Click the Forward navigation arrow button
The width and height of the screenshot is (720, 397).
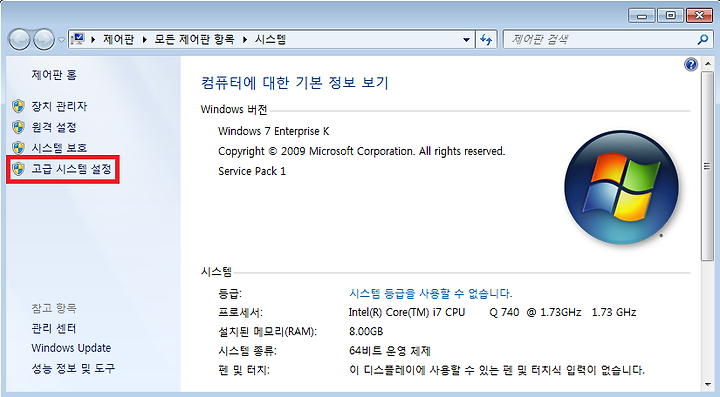coord(44,40)
